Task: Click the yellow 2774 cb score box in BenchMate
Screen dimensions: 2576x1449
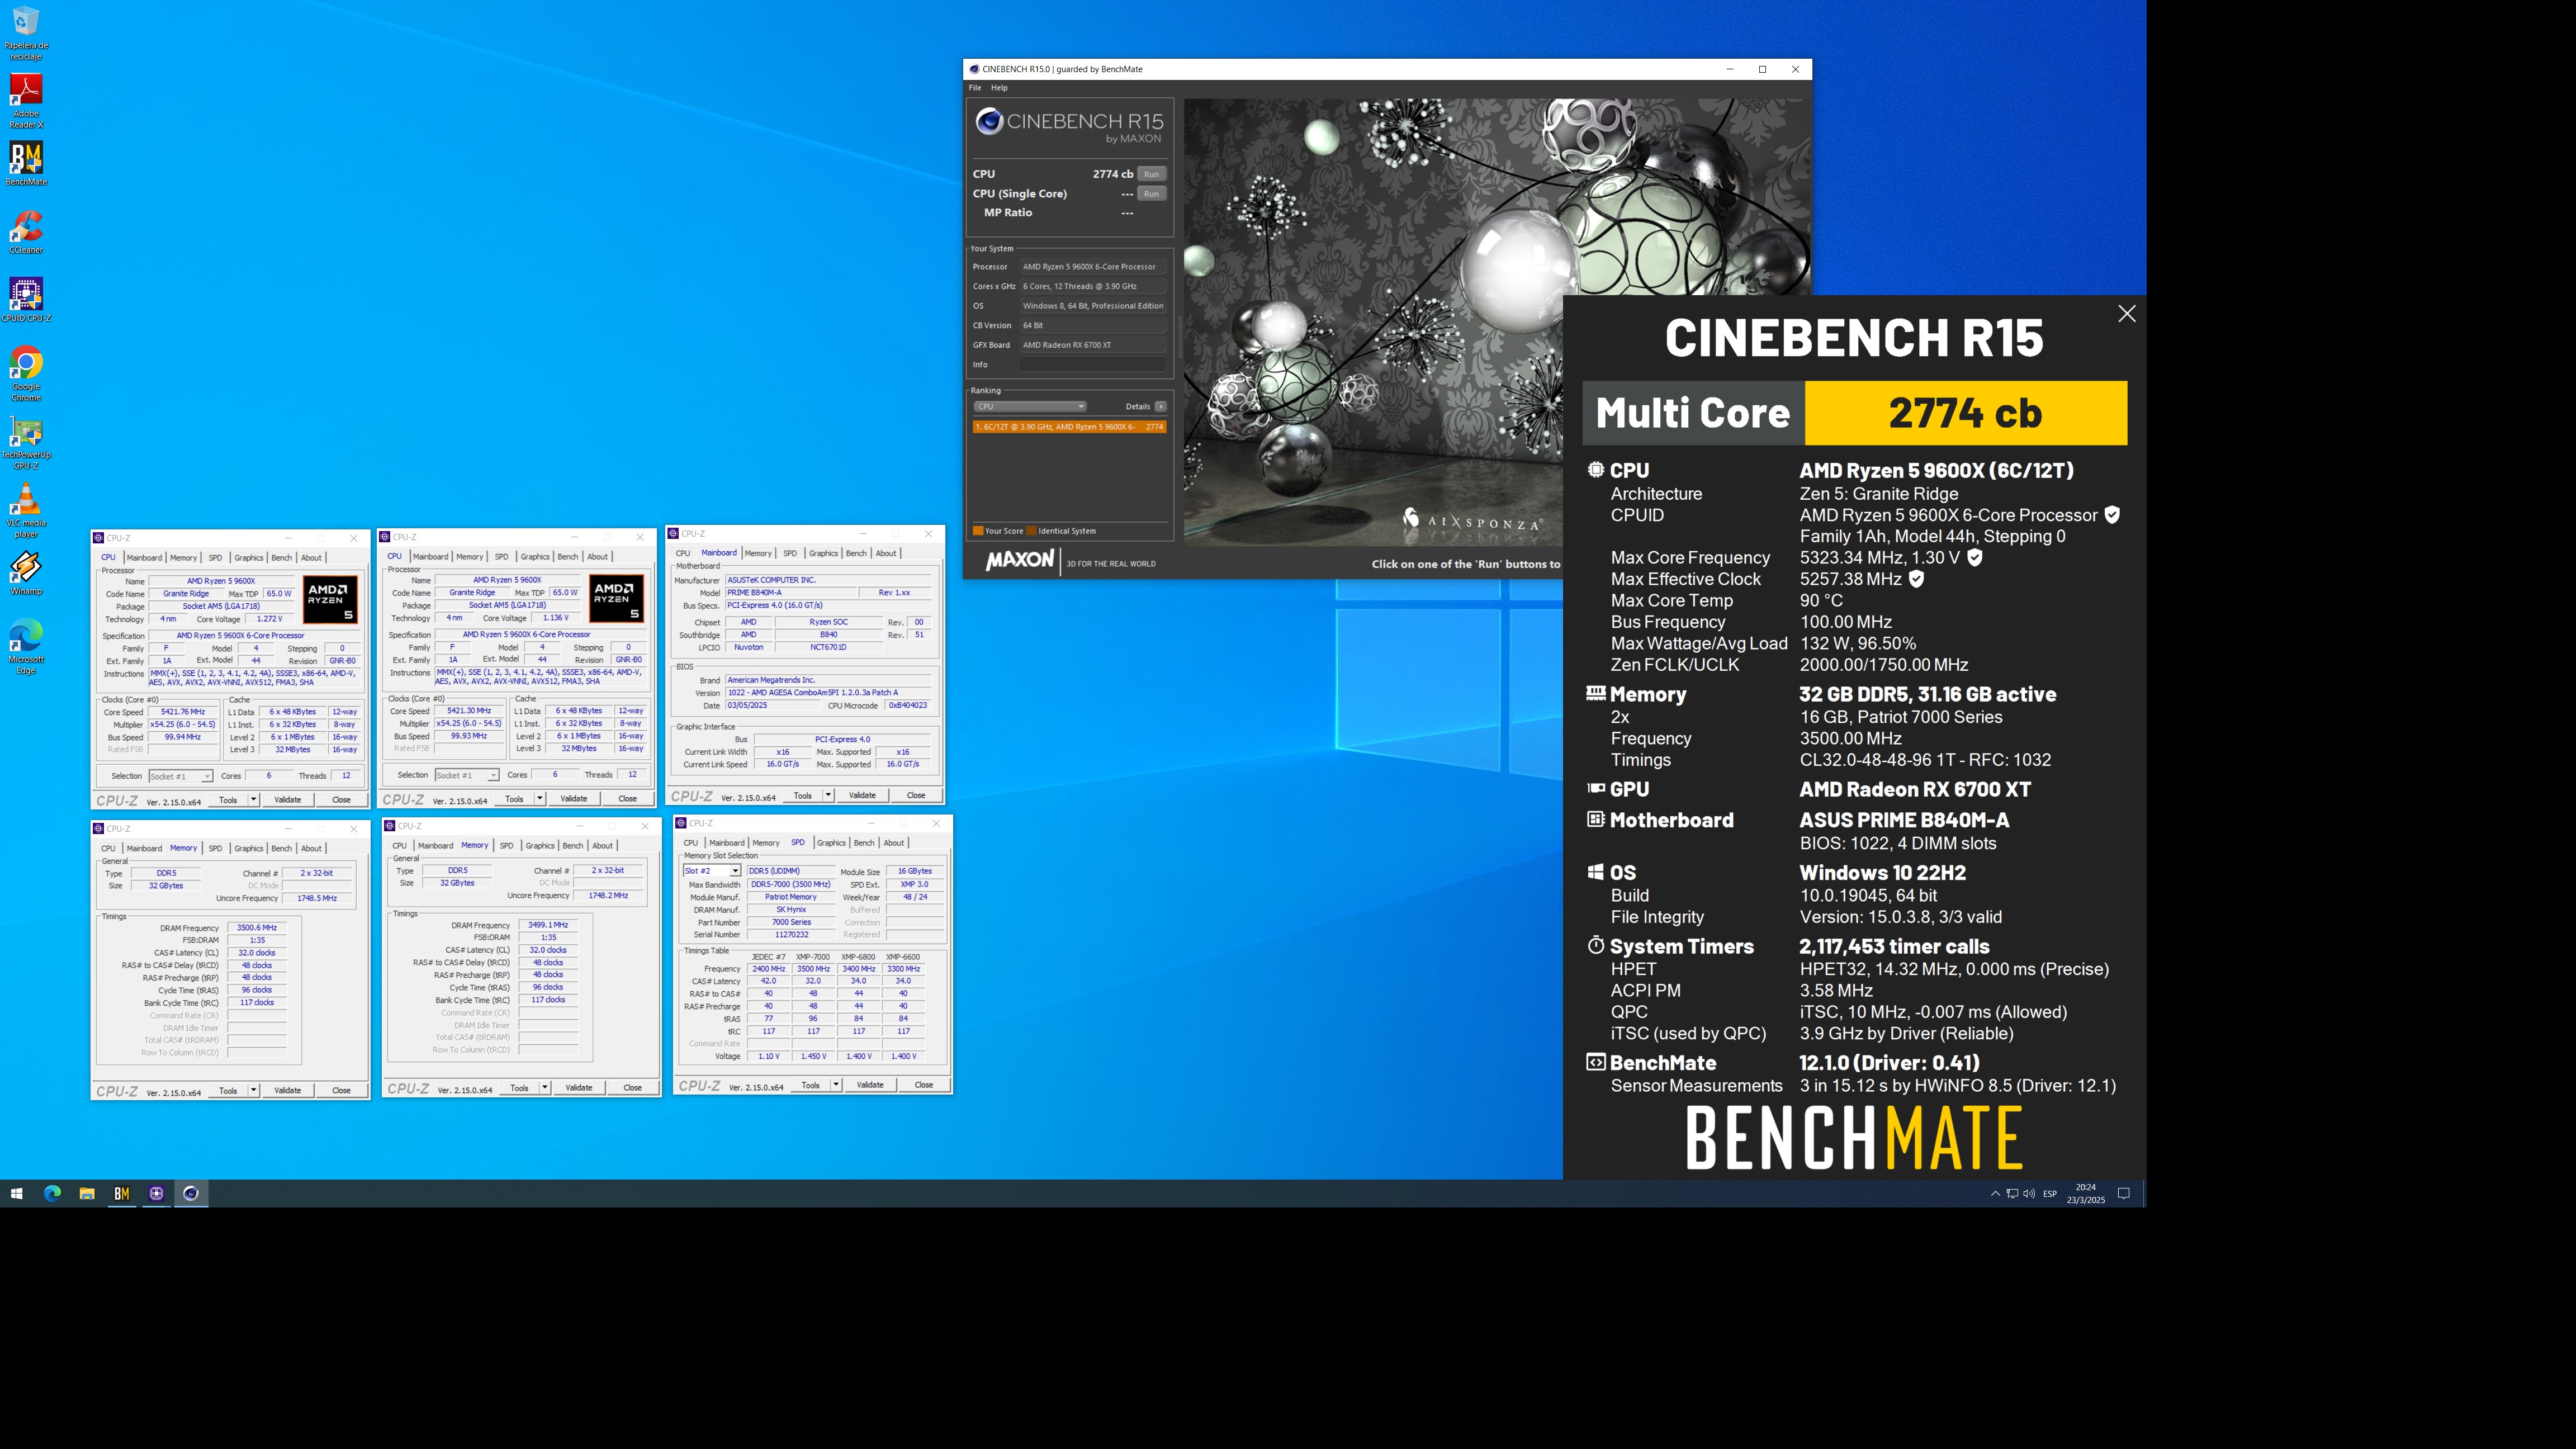Action: coord(1965,413)
